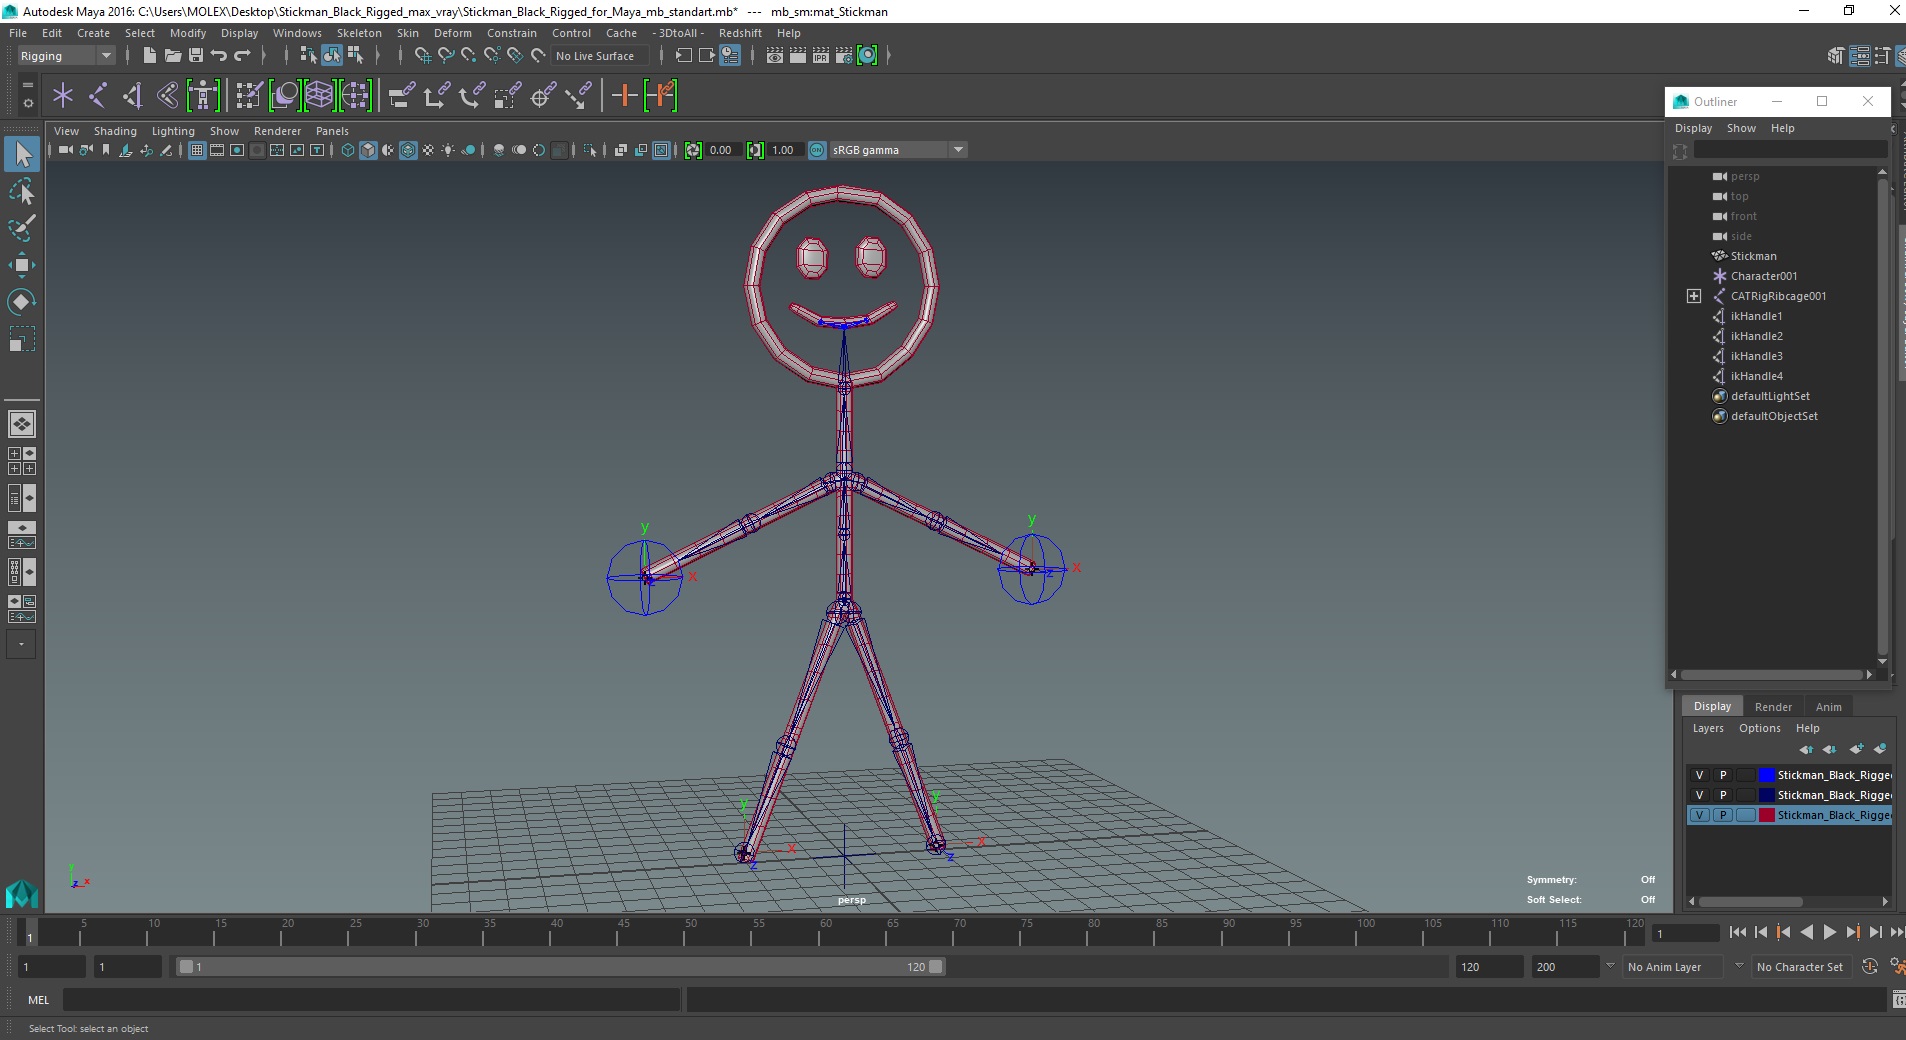Screen dimensions: 1906x1040
Task: Click the Outliner search field
Action: coord(1790,150)
